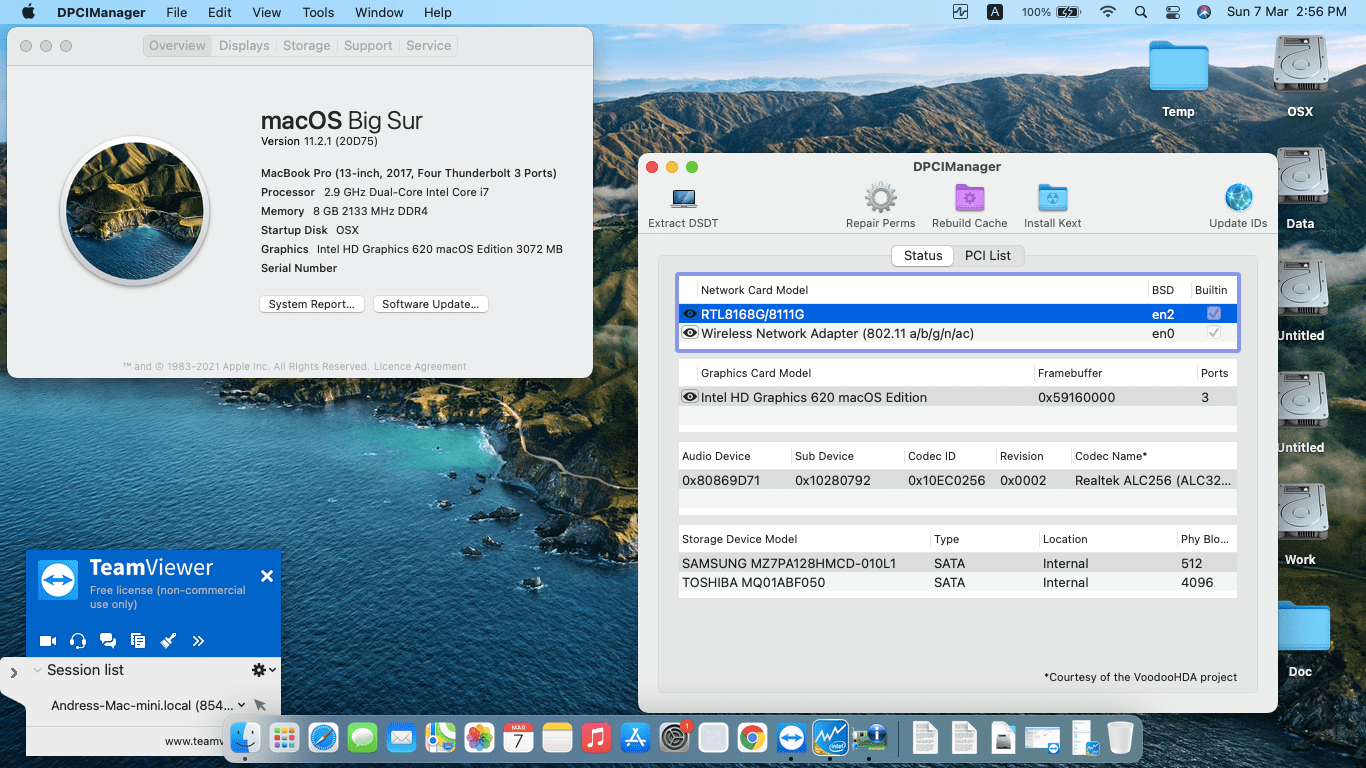1366x768 pixels.
Task: Run Repair Perms gear icon
Action: [880, 198]
